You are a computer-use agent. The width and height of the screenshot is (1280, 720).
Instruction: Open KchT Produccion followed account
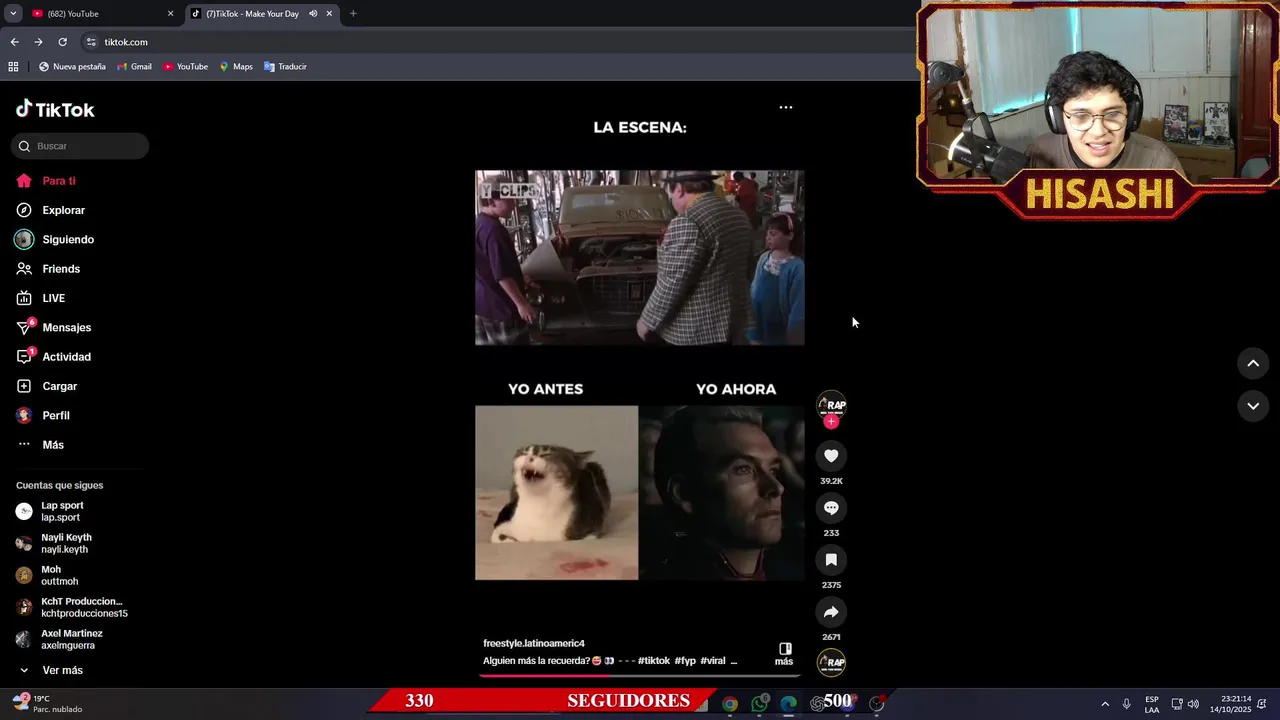[84, 607]
